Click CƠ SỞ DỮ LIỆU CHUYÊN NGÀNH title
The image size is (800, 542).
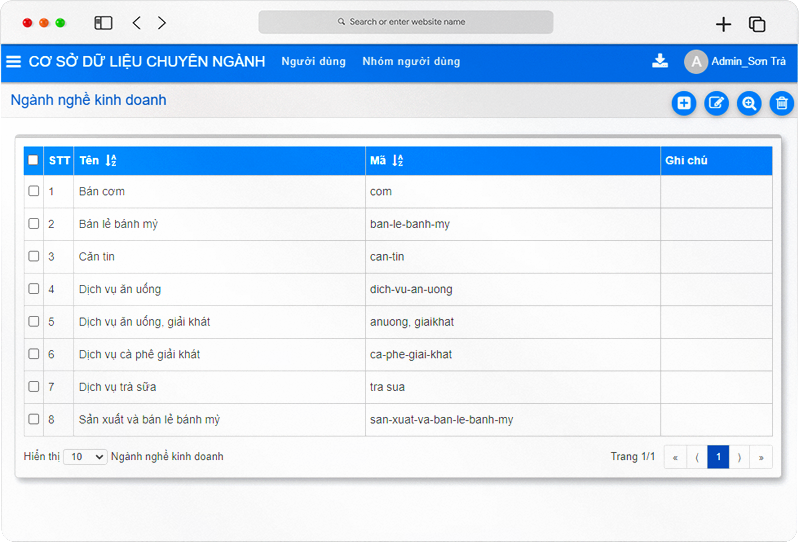147,62
